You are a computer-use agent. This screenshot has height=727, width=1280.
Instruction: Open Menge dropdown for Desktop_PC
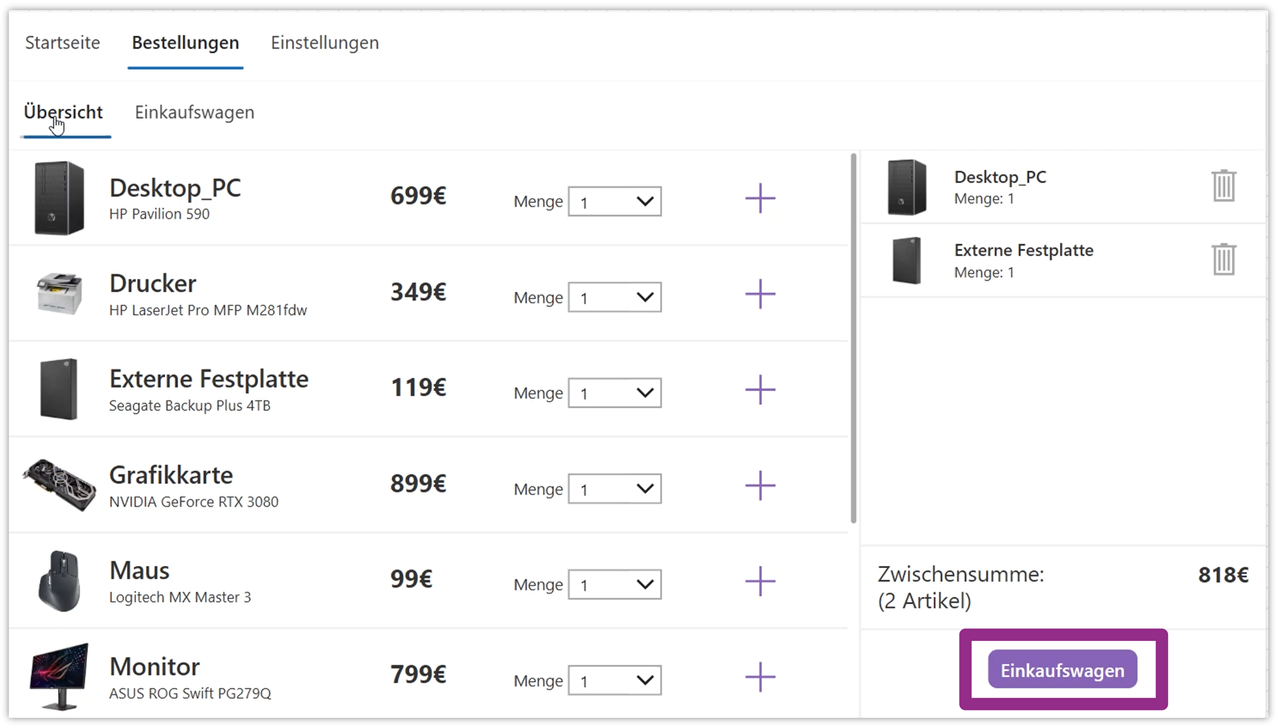614,202
